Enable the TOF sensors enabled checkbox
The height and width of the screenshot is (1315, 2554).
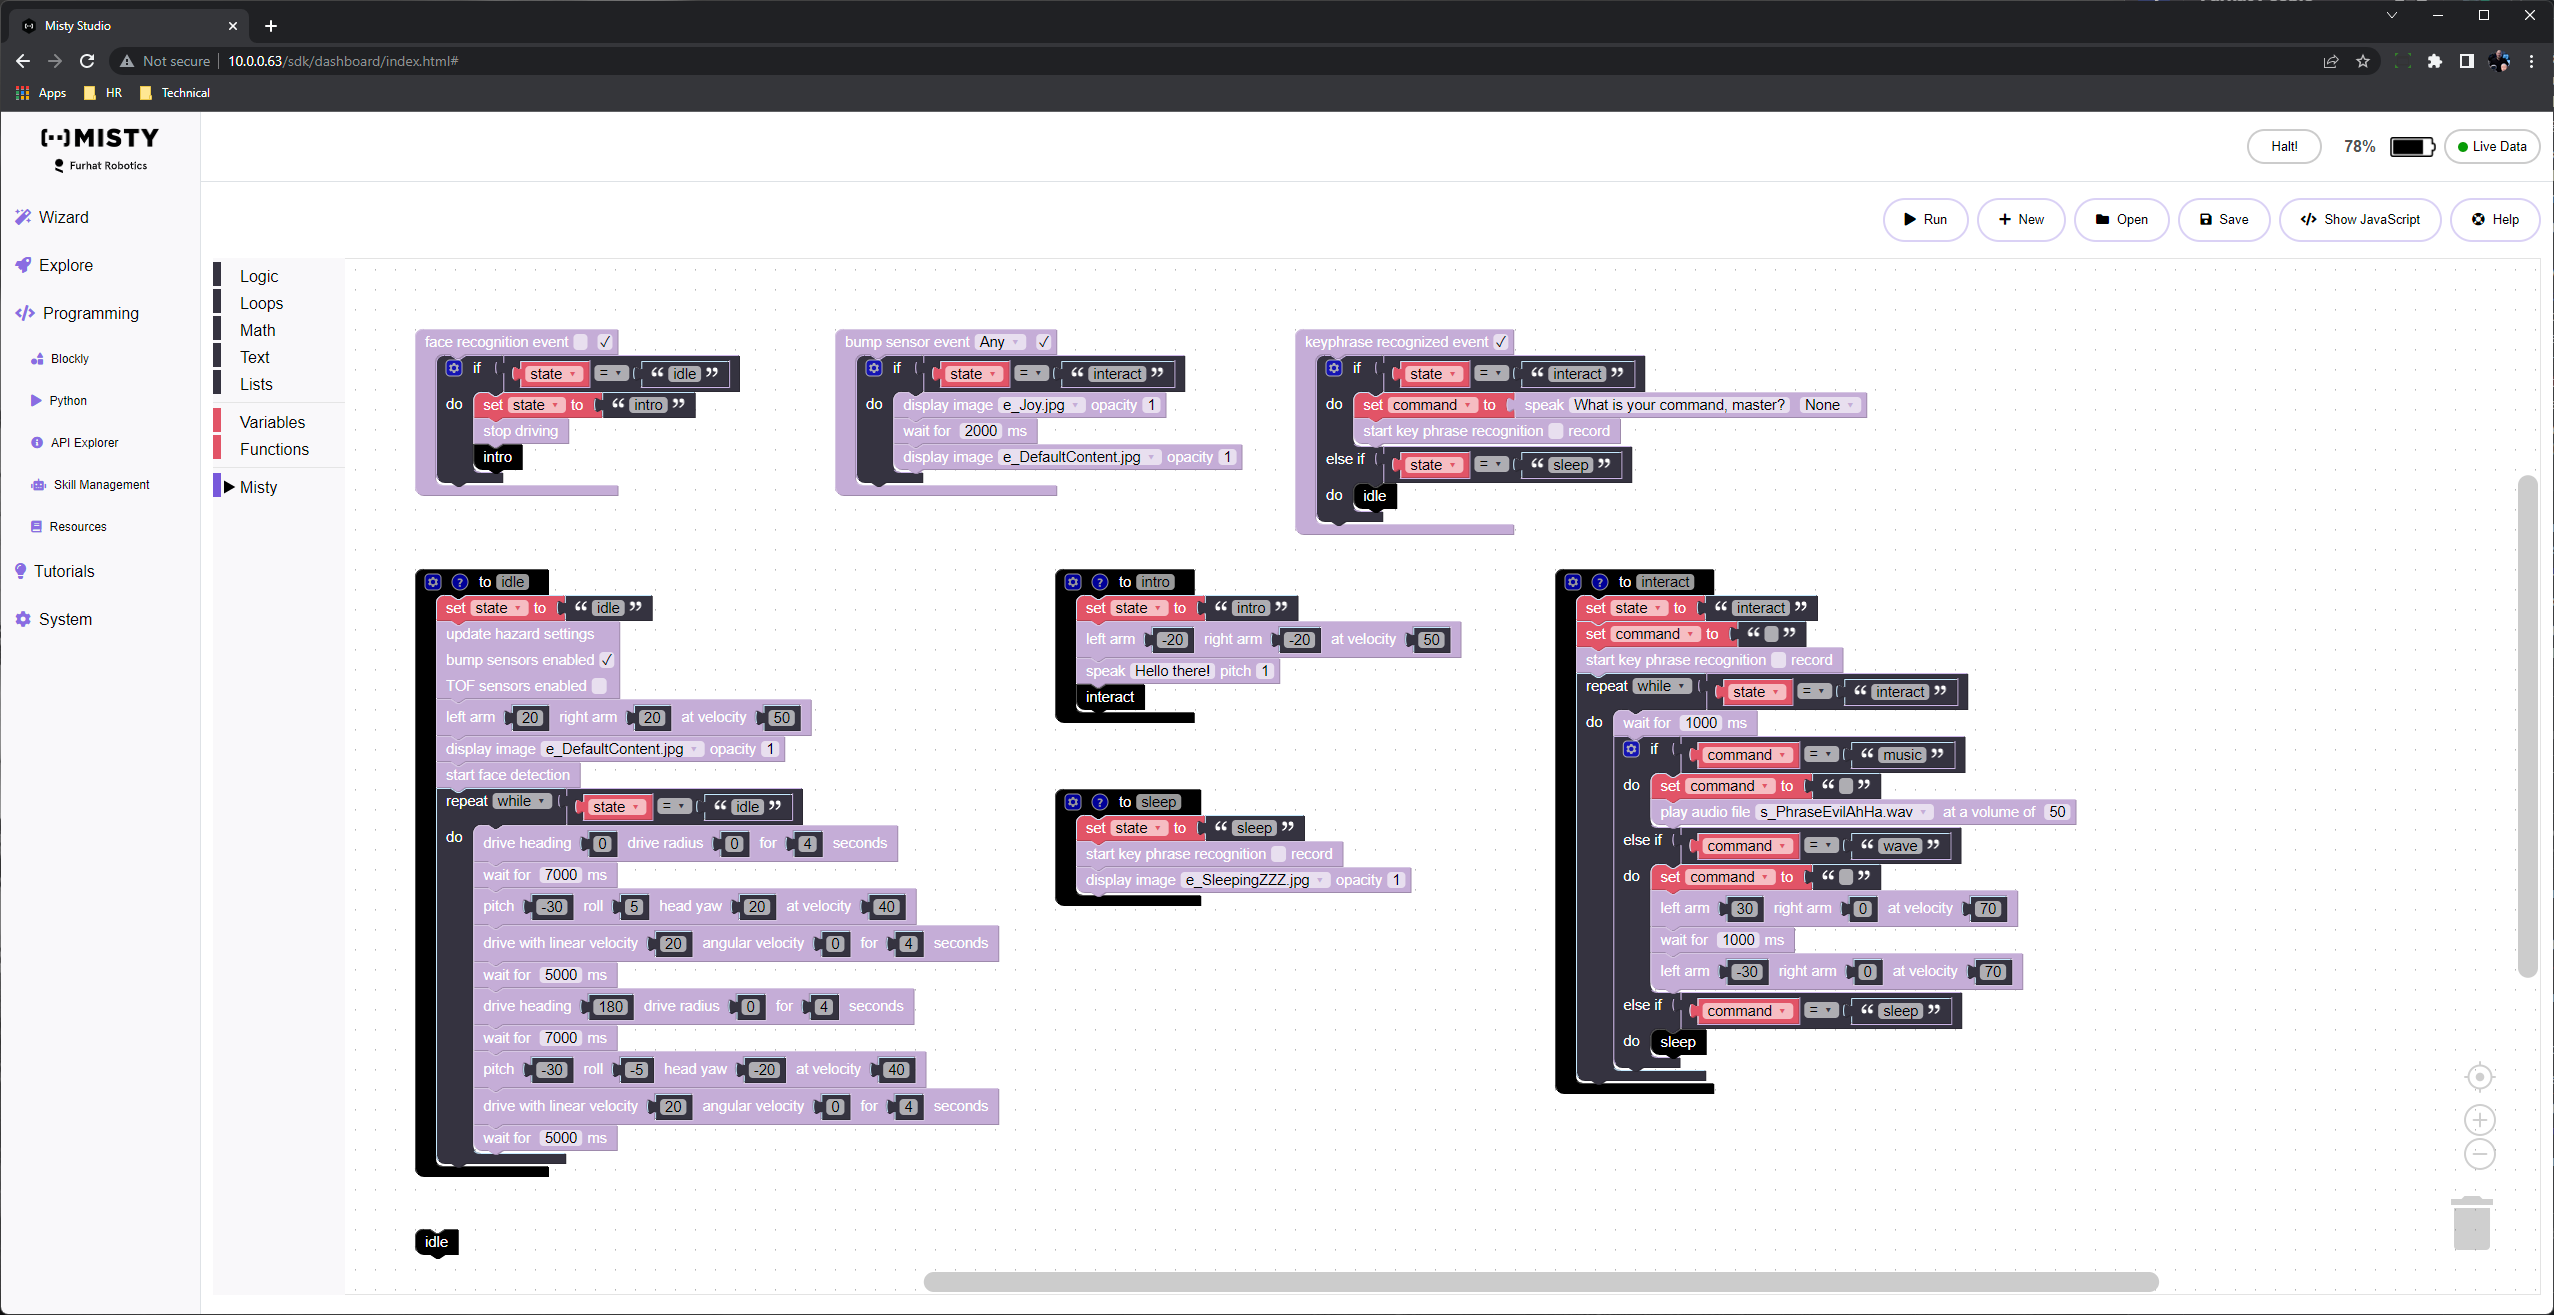tap(598, 686)
